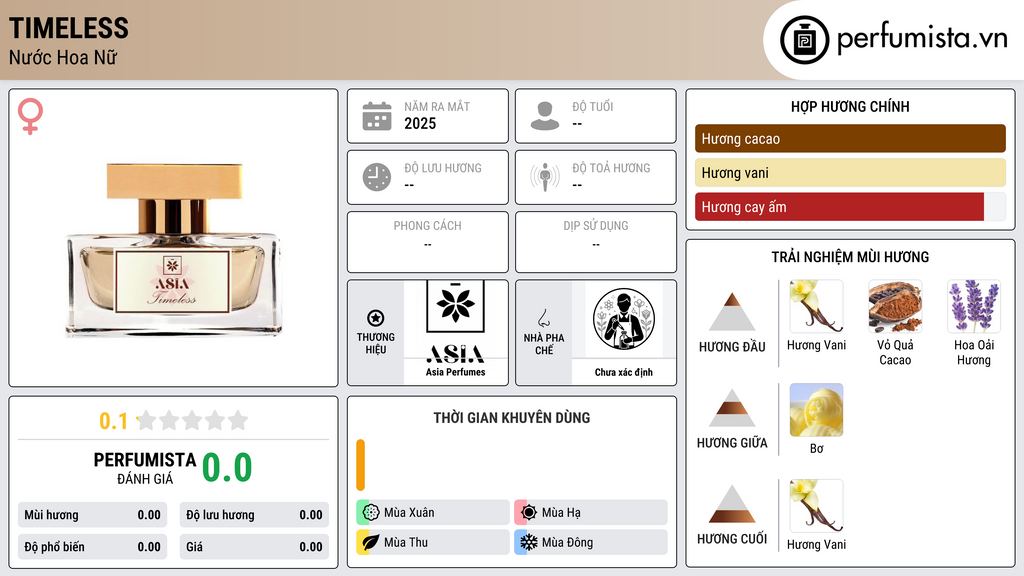Viewport: 1024px width, 576px height.
Task: Click the Asia Perfumes brand name label
Action: 455,372
